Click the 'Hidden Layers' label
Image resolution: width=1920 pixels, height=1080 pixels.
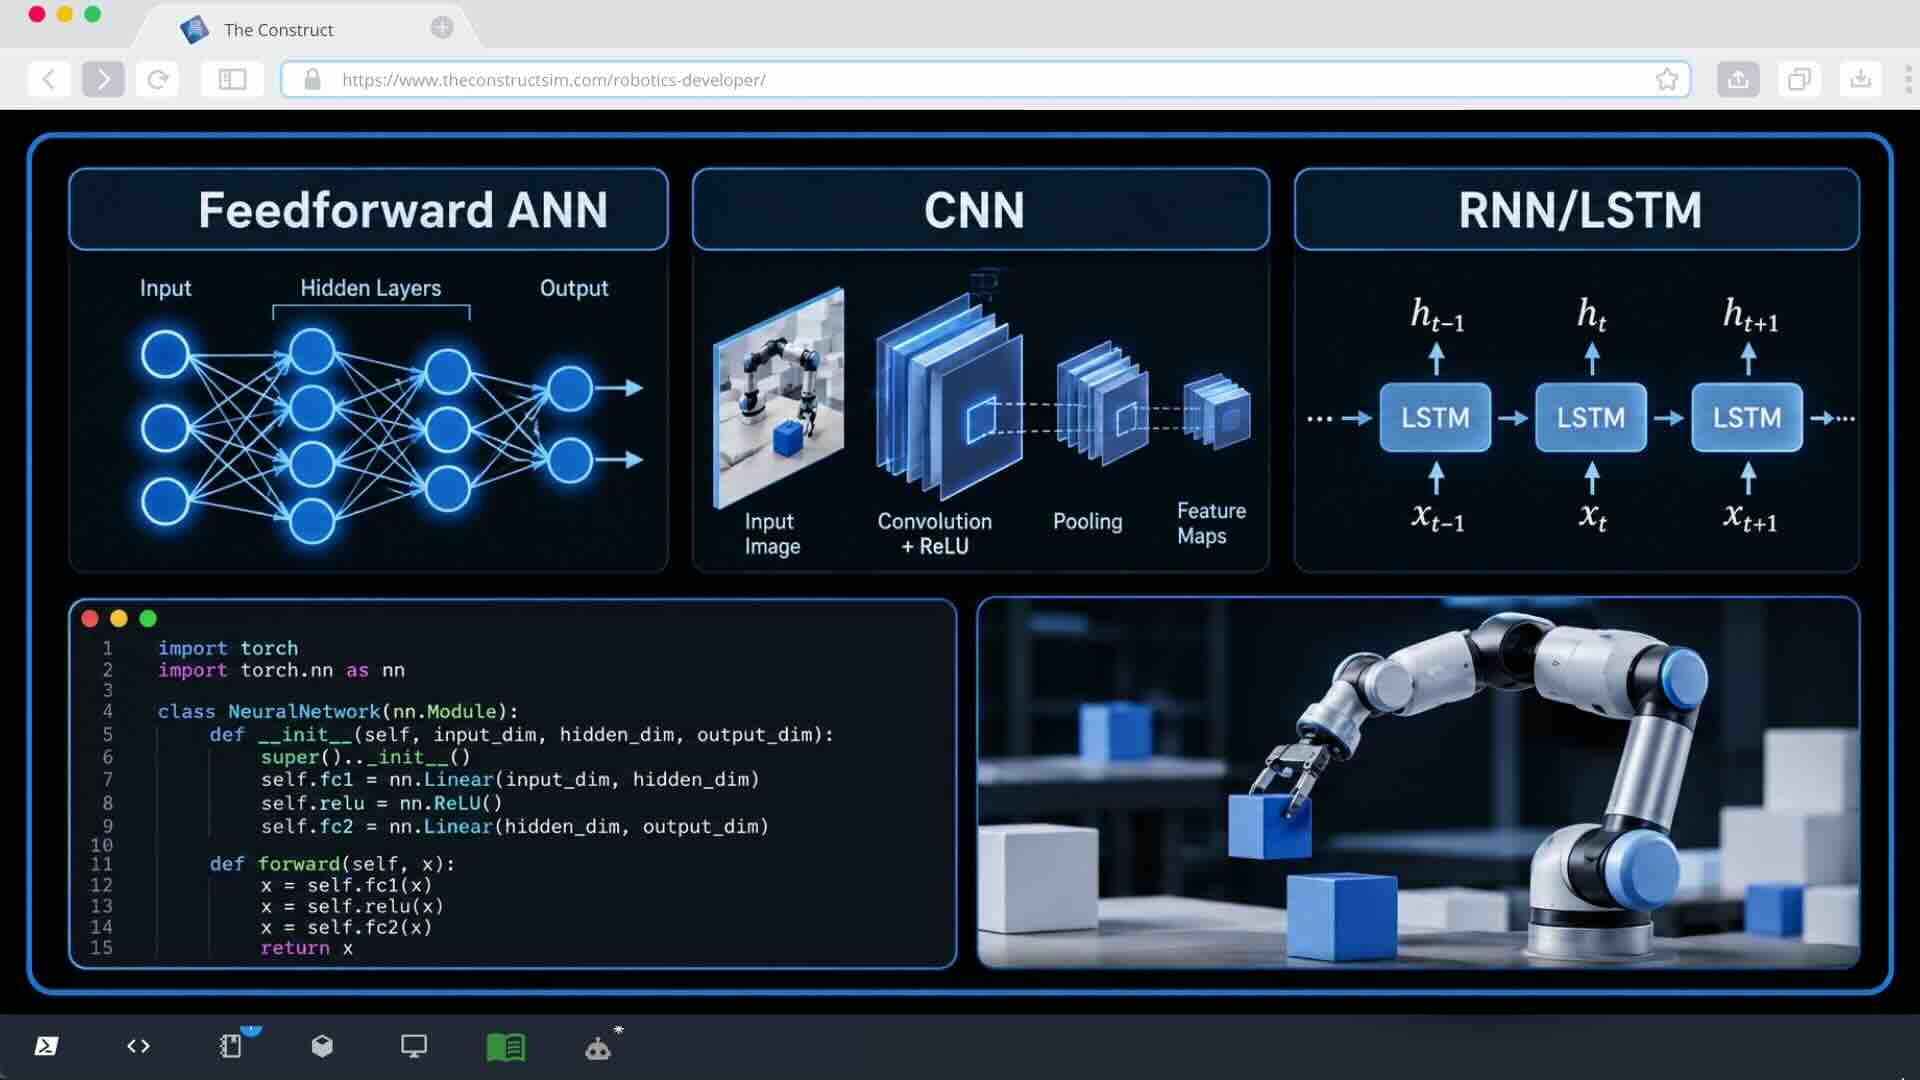(x=370, y=288)
